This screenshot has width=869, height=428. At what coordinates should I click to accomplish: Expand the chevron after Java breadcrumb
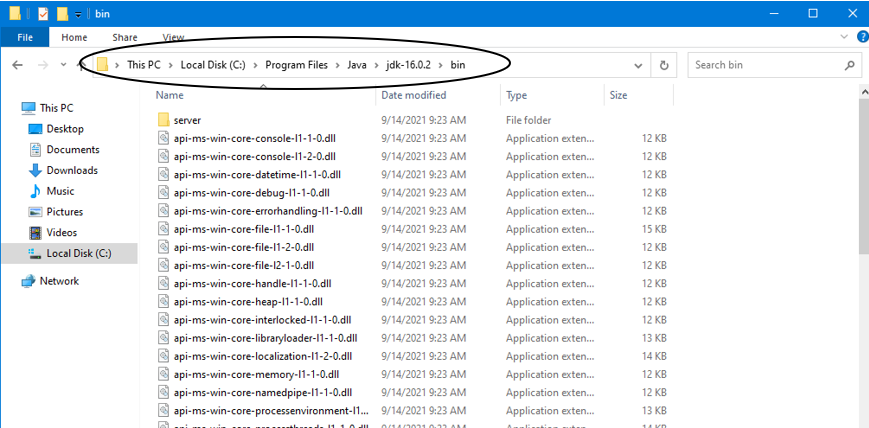coord(376,65)
